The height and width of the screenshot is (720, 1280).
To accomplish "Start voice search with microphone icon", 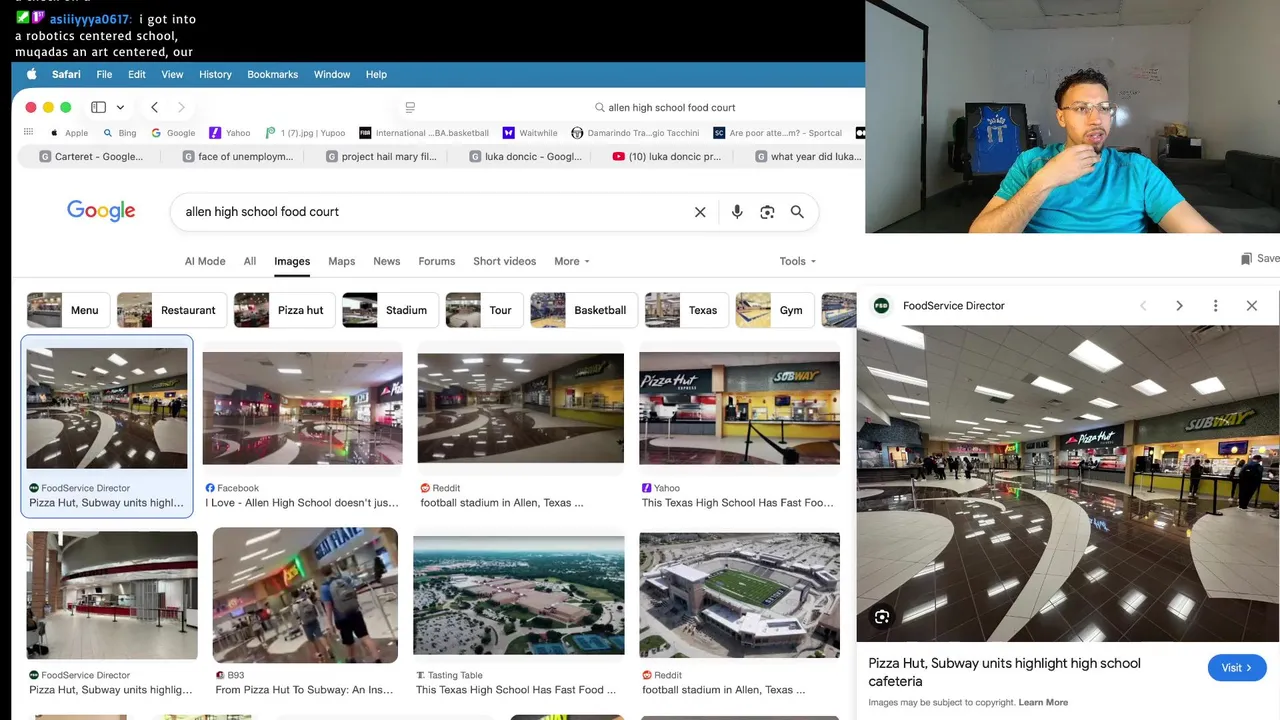I will (x=737, y=212).
